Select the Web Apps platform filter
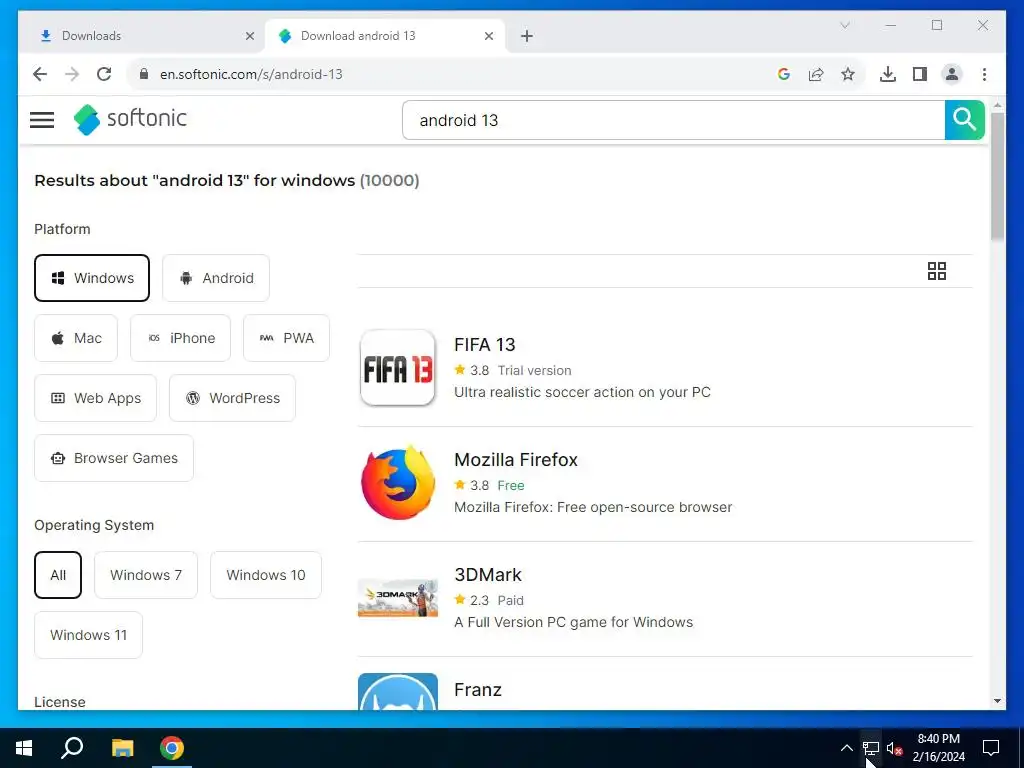 (95, 398)
